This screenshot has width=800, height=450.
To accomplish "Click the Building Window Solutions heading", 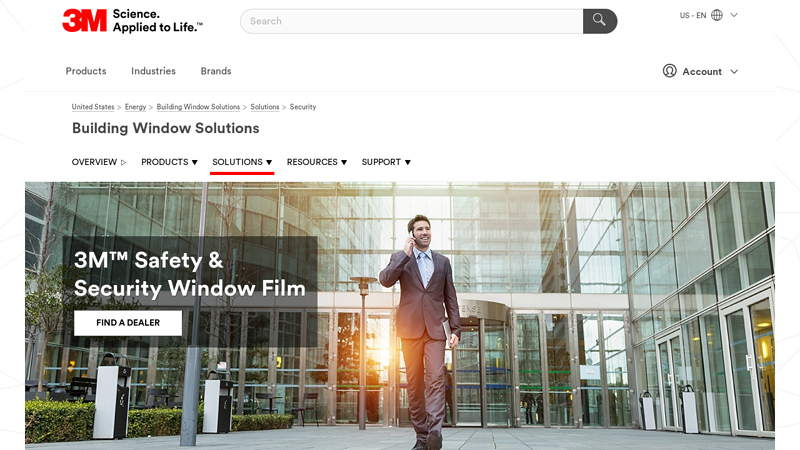I will [166, 128].
